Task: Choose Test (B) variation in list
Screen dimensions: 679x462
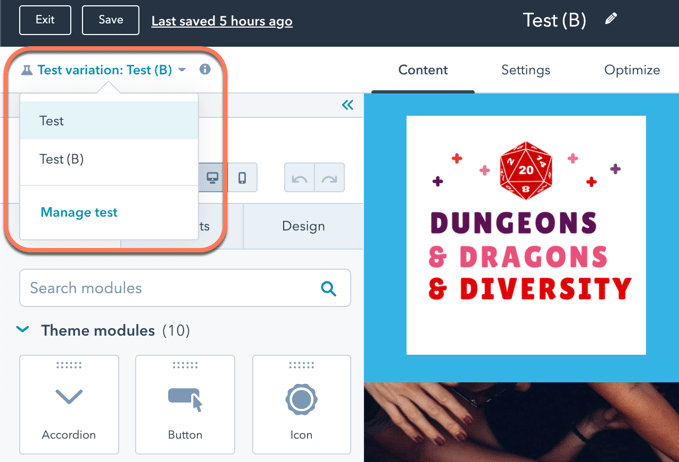Action: [x=109, y=159]
